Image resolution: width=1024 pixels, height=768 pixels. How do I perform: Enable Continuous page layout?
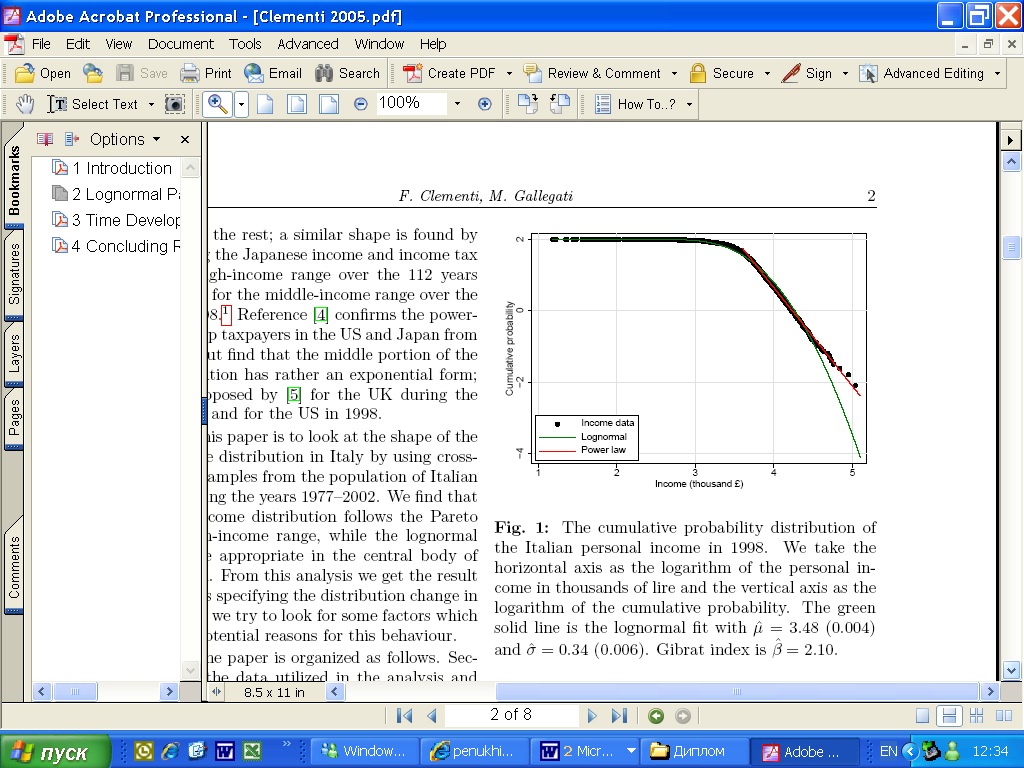949,716
